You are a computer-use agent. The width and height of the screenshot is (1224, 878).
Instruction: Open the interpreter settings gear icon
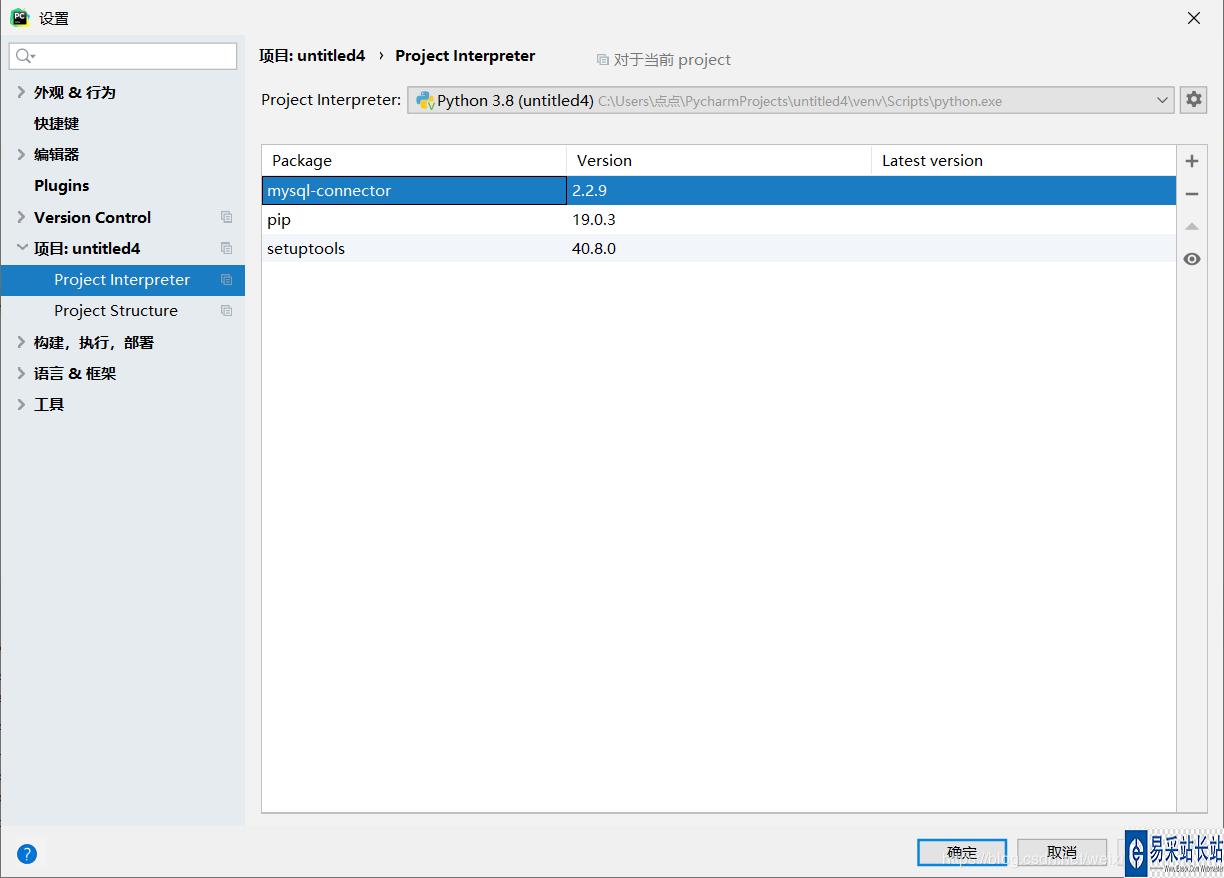pos(1193,100)
